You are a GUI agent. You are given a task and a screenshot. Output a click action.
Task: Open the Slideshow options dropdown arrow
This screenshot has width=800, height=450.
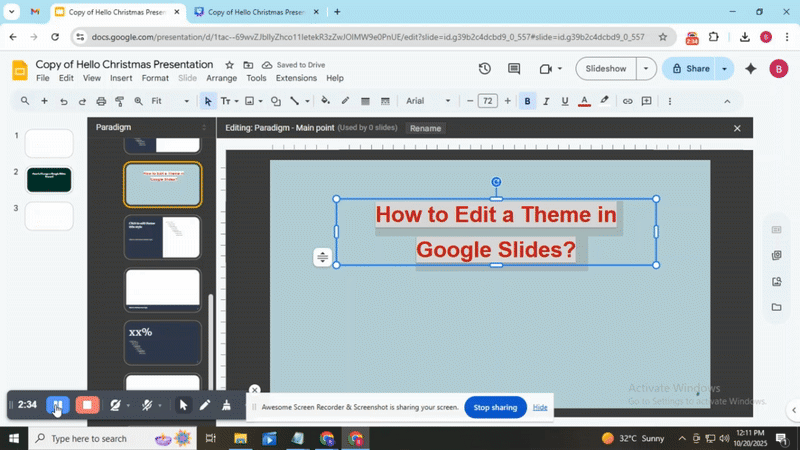pyautogui.click(x=646, y=69)
